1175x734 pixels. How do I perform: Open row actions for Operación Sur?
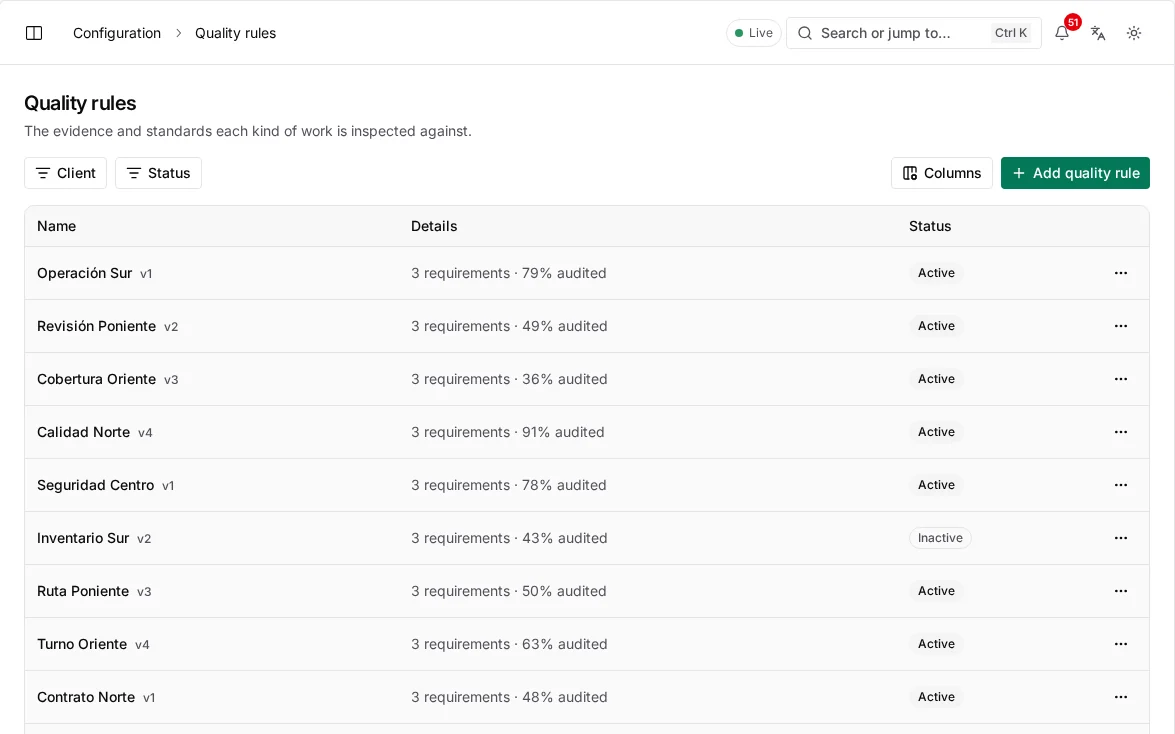tap(1120, 273)
